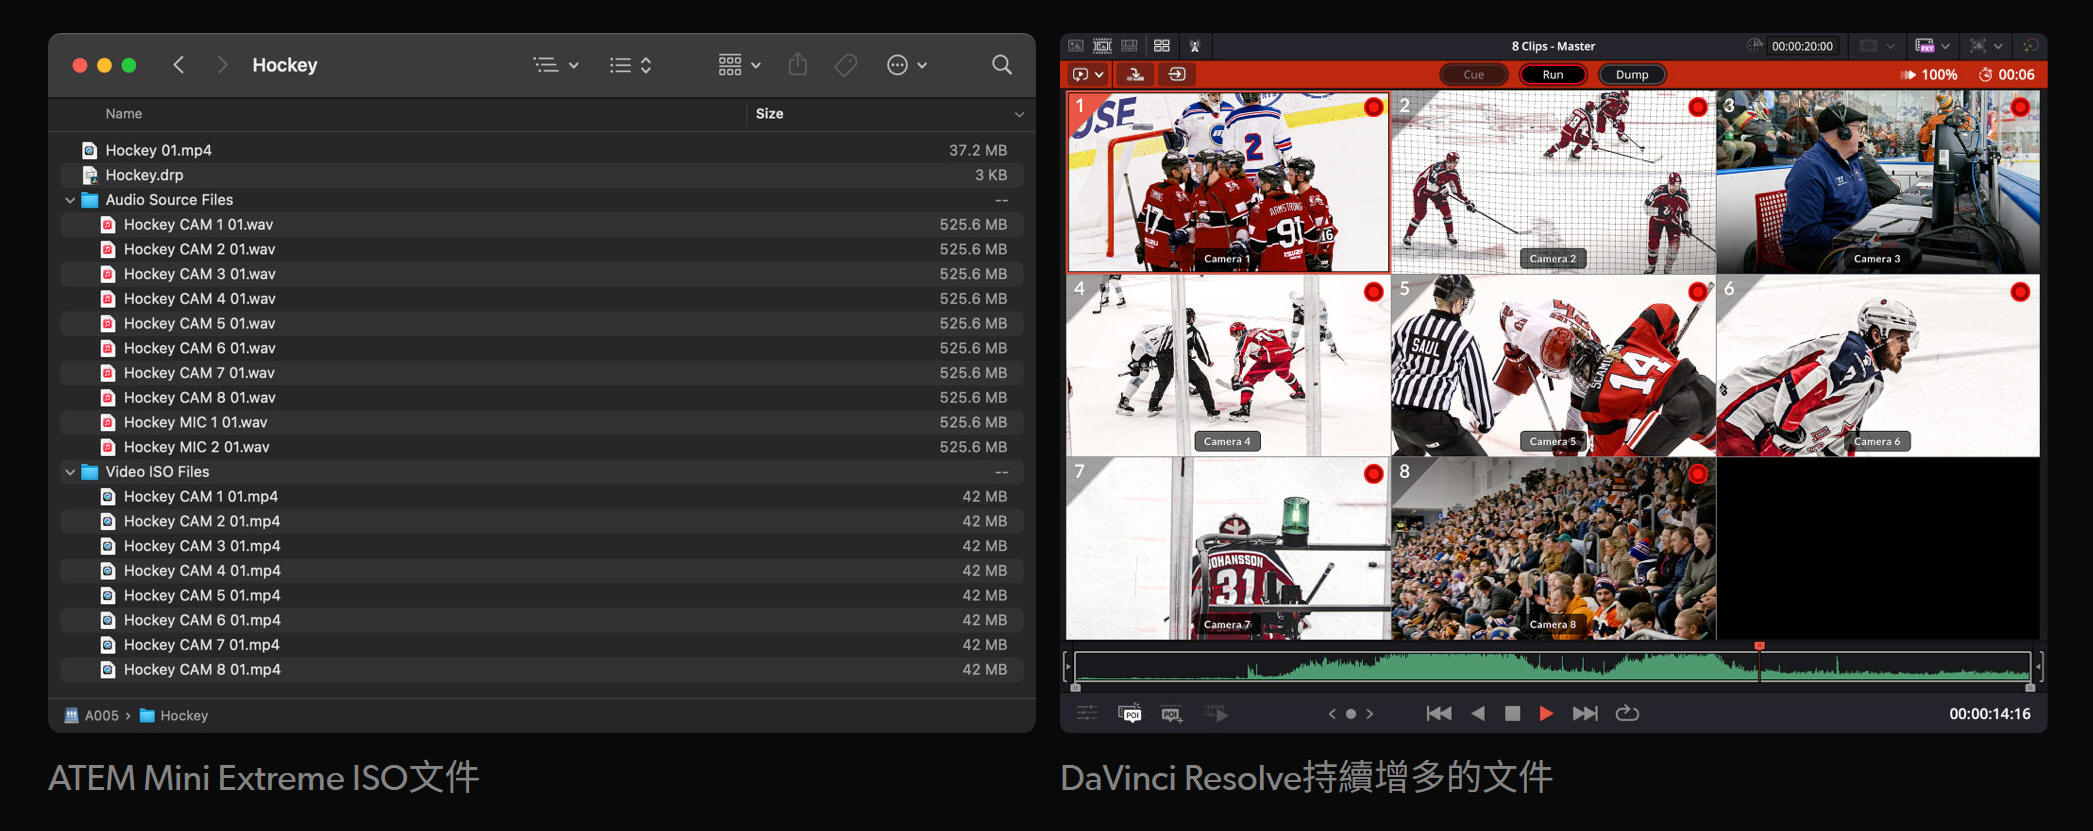Click the Finder tag icon

pyautogui.click(x=846, y=65)
